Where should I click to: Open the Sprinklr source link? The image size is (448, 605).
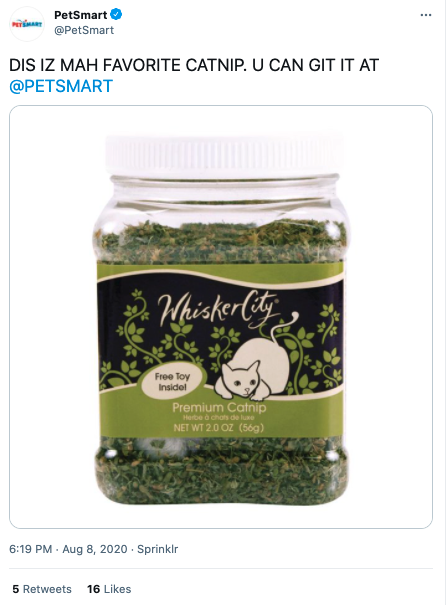point(157,549)
